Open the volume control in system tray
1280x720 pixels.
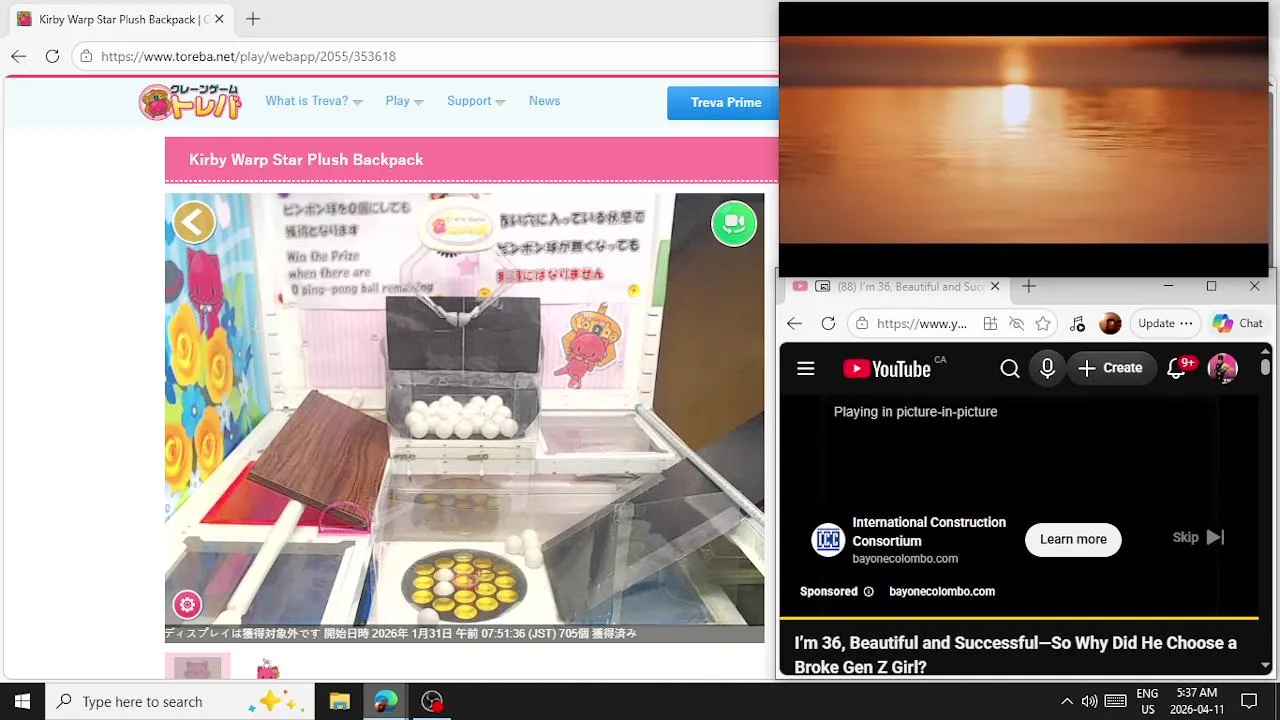pos(1090,701)
